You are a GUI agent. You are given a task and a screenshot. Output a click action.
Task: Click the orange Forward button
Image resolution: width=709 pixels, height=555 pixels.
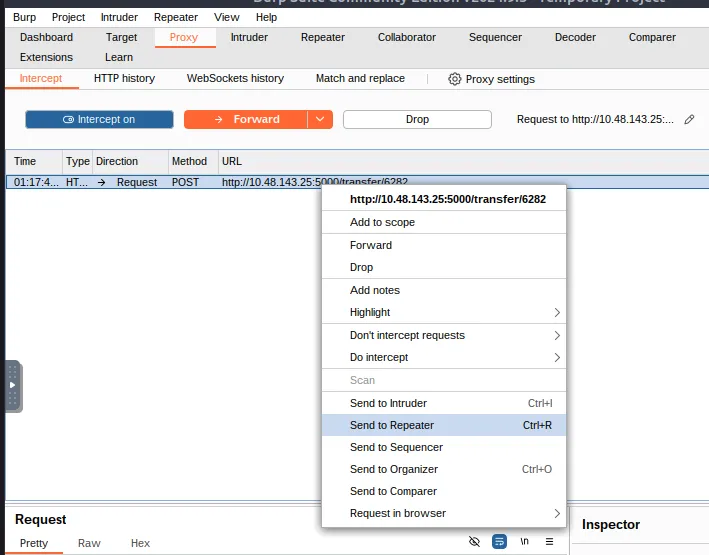pos(246,119)
